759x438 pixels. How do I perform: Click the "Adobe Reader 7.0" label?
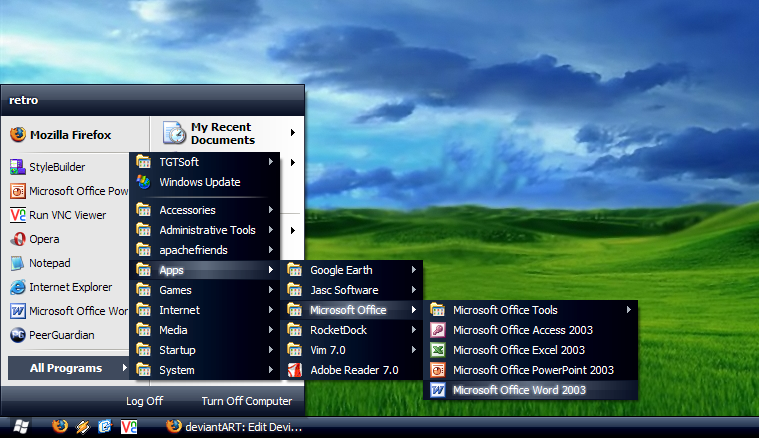tap(354, 370)
